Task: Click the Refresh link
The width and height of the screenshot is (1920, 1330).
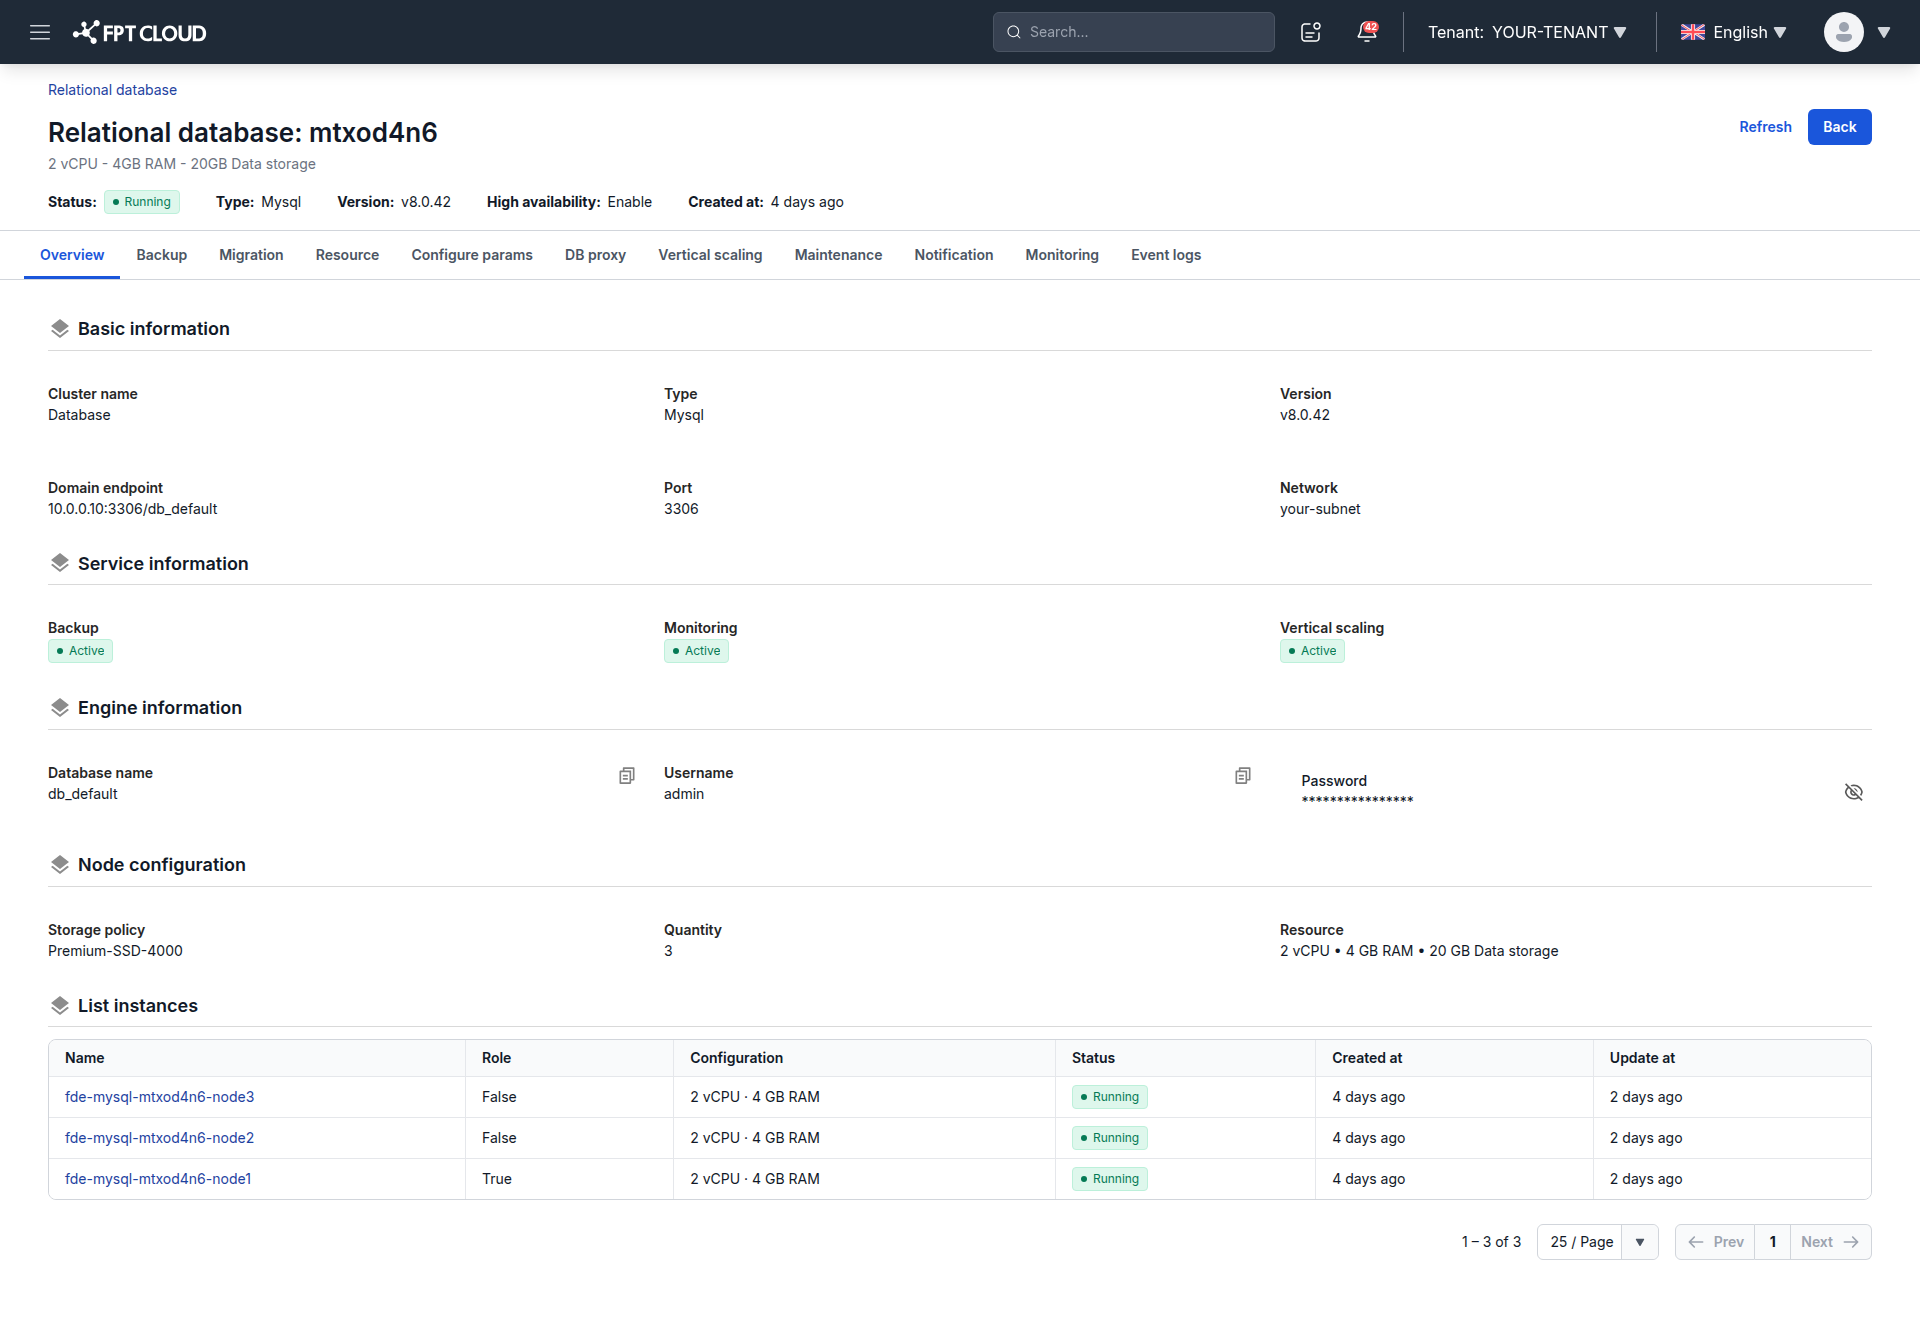Action: 1765,127
